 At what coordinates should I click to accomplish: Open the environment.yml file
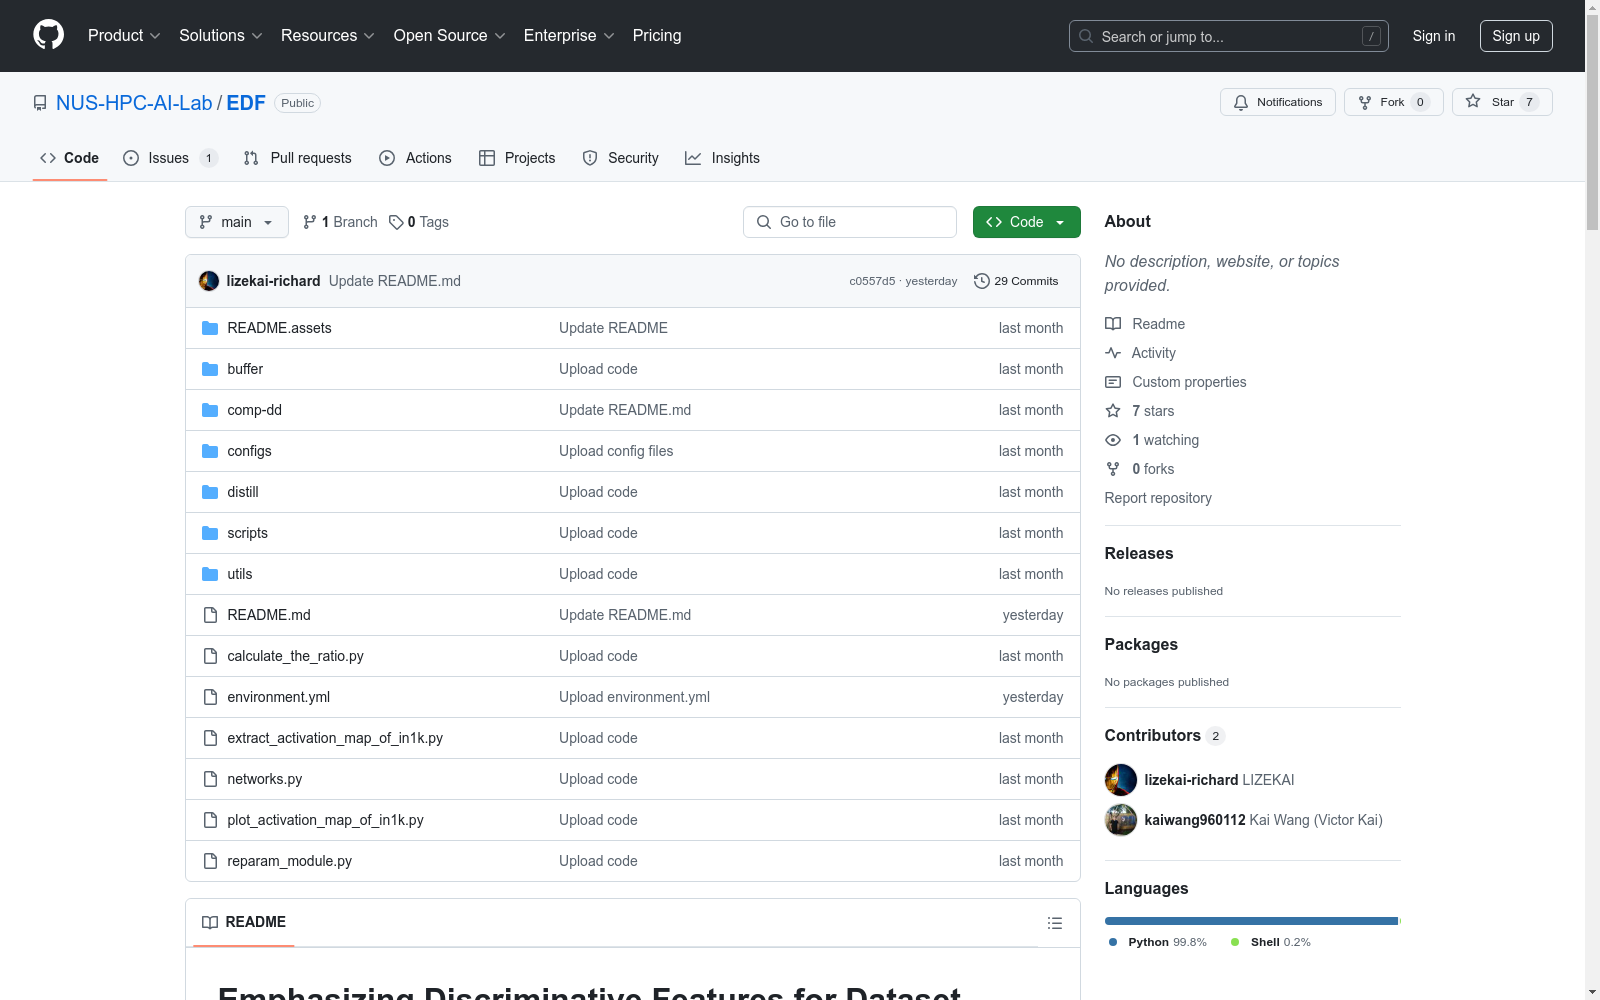coord(278,697)
